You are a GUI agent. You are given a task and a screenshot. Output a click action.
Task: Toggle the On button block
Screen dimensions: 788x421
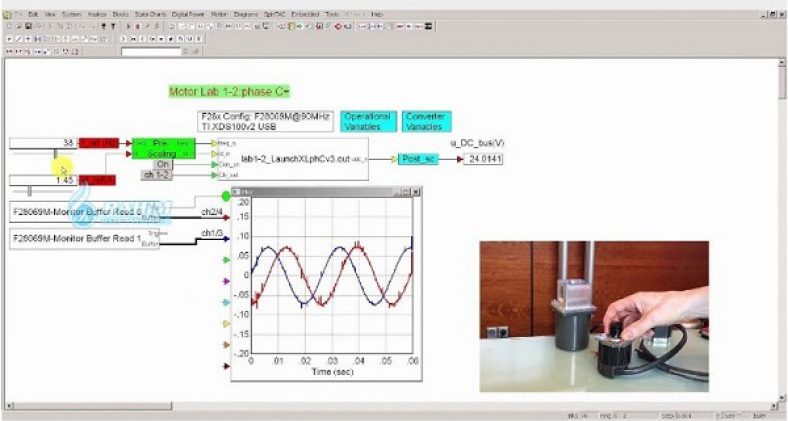(x=162, y=164)
